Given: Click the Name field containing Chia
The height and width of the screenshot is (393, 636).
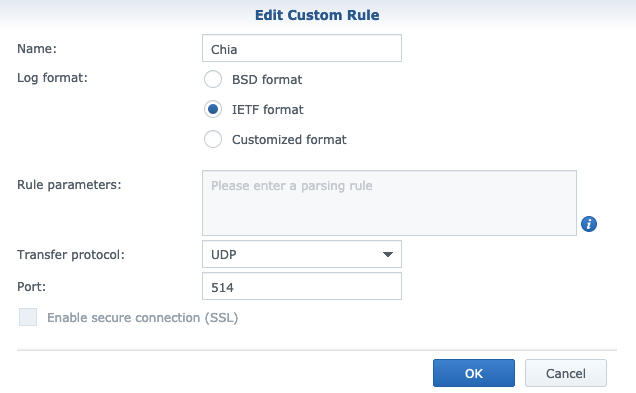Looking at the screenshot, I should [x=302, y=48].
